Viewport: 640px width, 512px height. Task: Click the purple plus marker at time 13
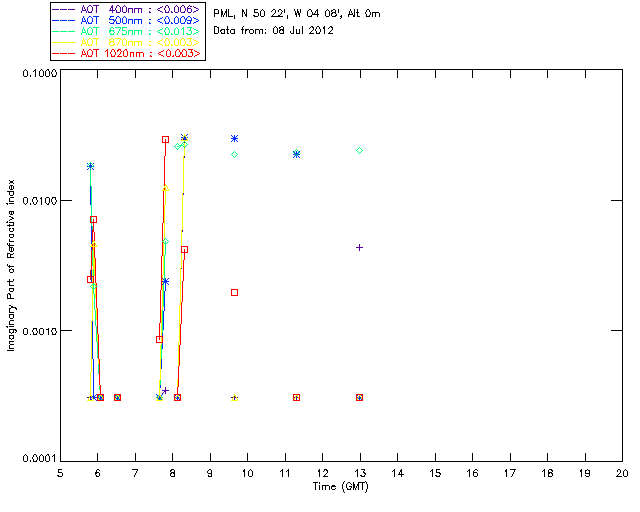coord(359,247)
